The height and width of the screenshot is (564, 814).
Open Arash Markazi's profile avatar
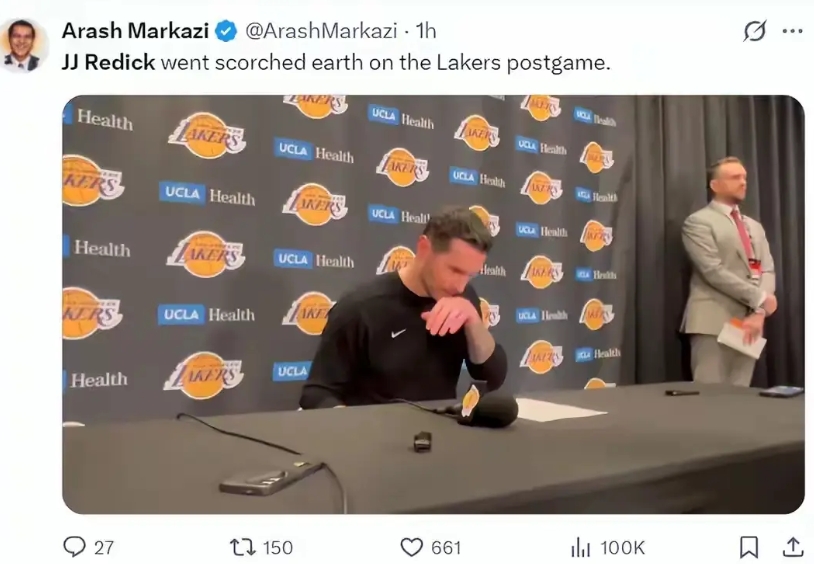pos(22,46)
